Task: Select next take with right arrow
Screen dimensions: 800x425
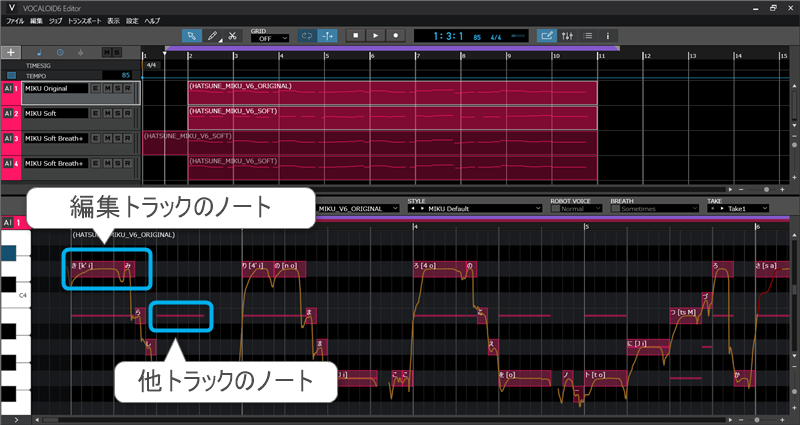Action: [x=721, y=209]
